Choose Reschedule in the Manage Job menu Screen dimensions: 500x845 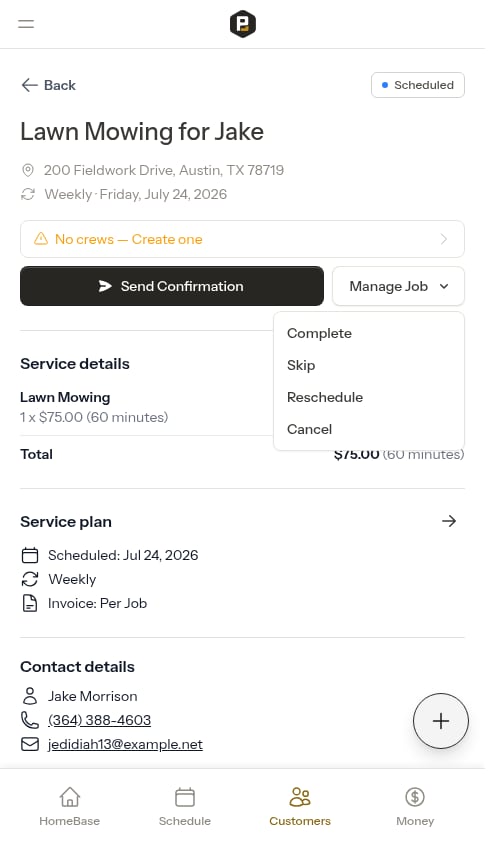(324, 397)
